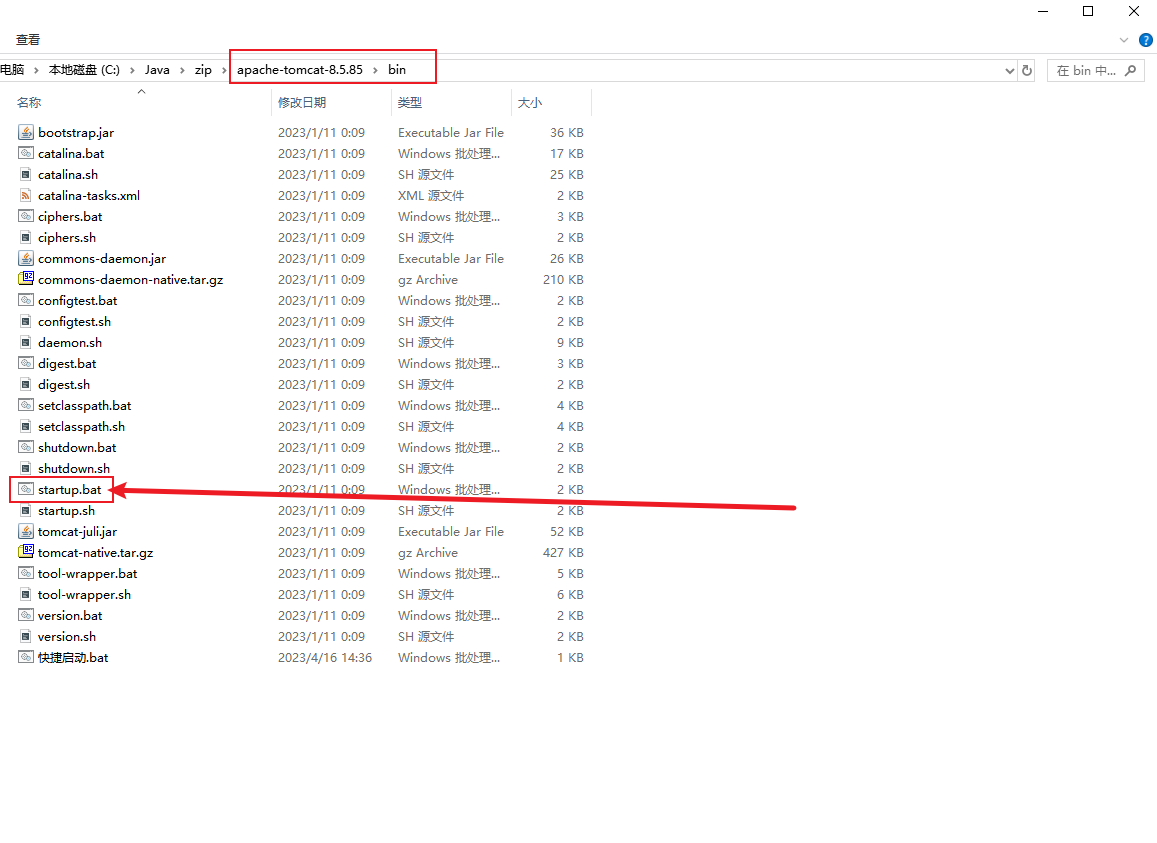The image size is (1157, 843).
Task: Expand the chevron after Java in breadcrumb
Action: point(182,70)
